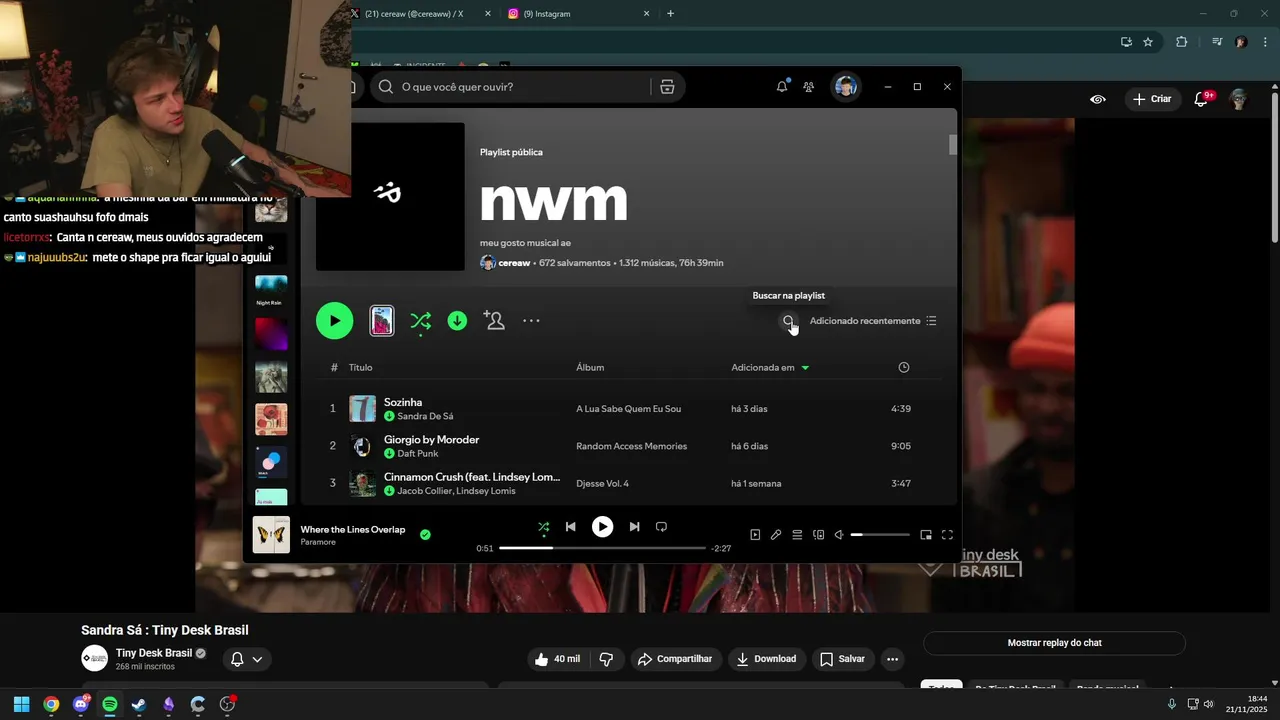Bookmark this page with the star icon
The height and width of the screenshot is (720, 1280).
1148,42
